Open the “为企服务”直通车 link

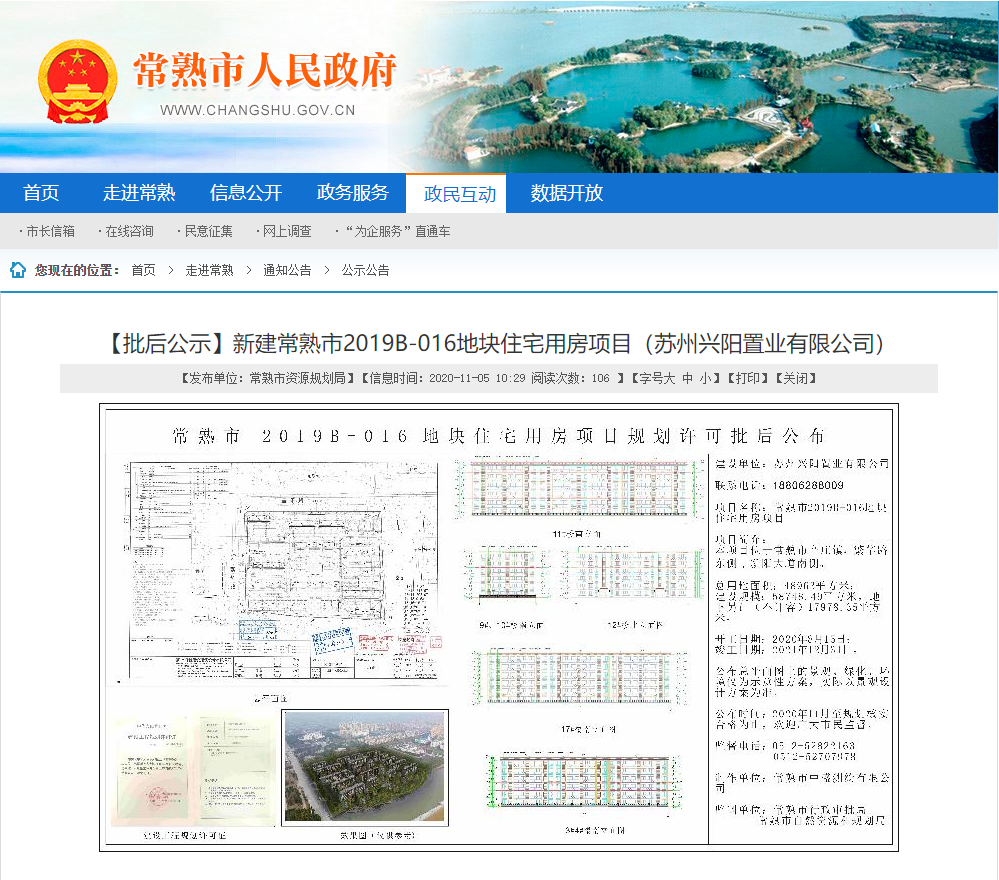(398, 231)
